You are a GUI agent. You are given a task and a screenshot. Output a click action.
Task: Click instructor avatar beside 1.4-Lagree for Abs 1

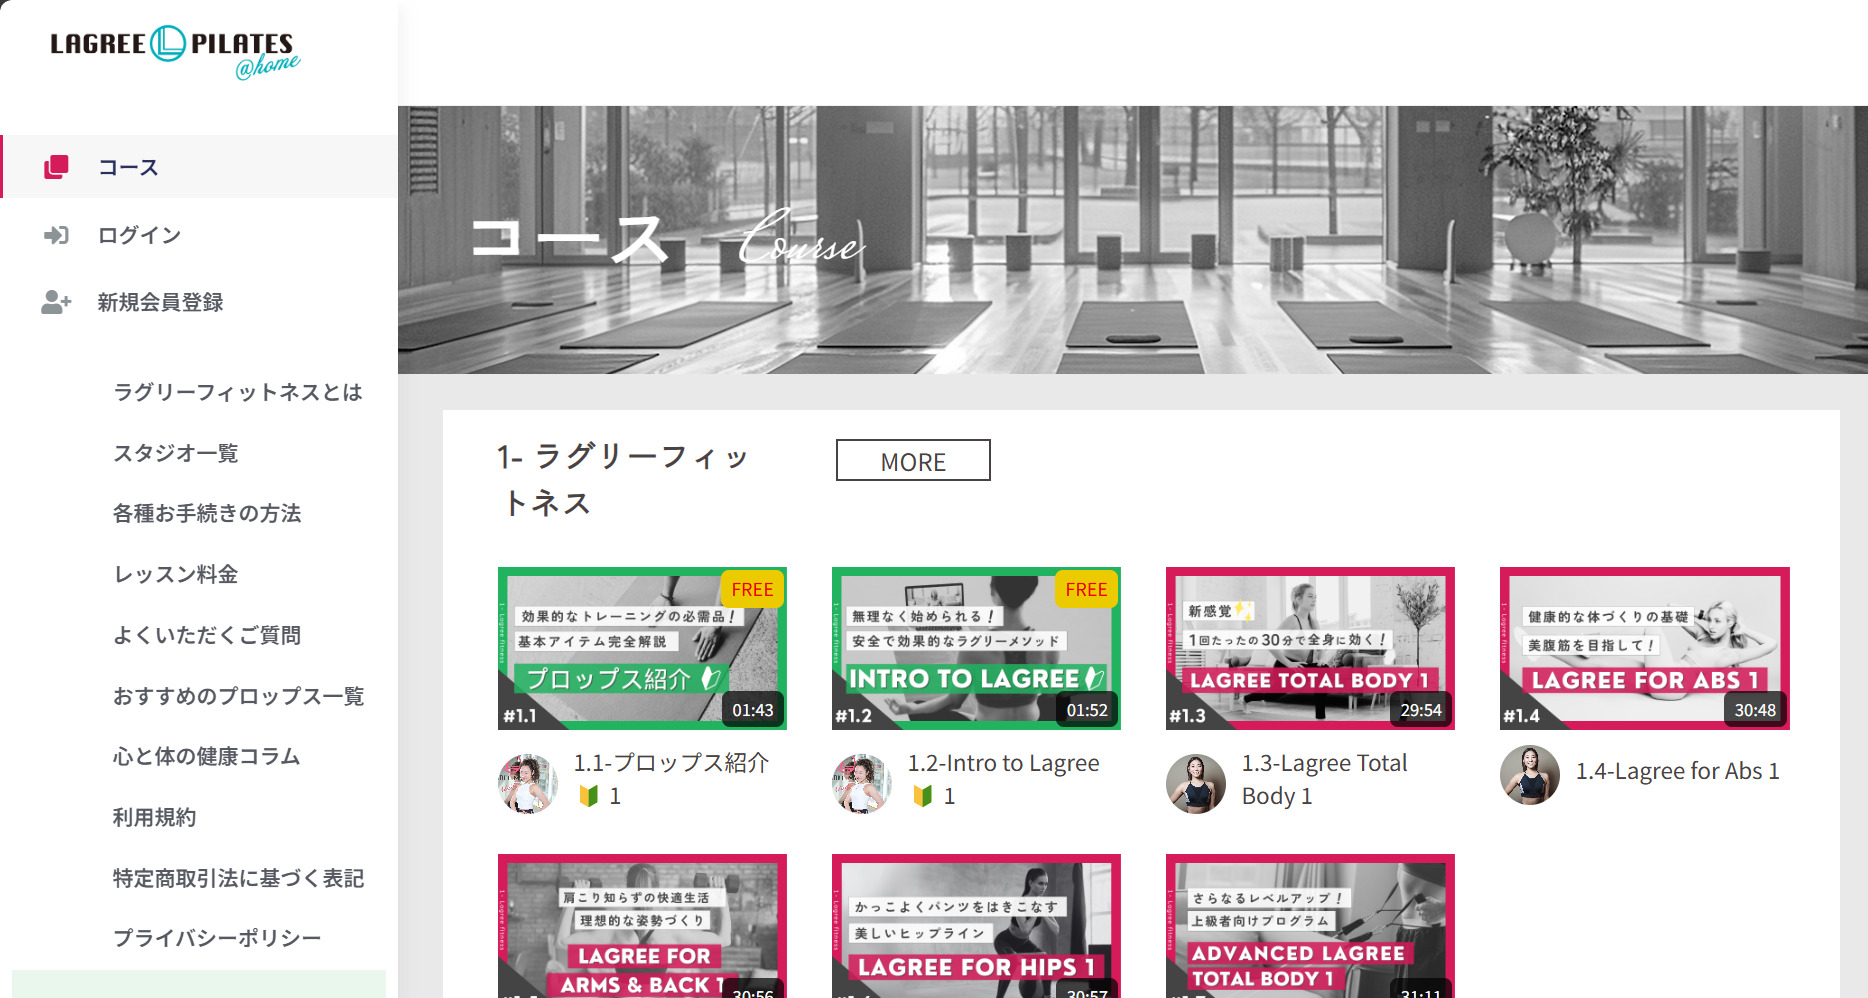point(1530,775)
